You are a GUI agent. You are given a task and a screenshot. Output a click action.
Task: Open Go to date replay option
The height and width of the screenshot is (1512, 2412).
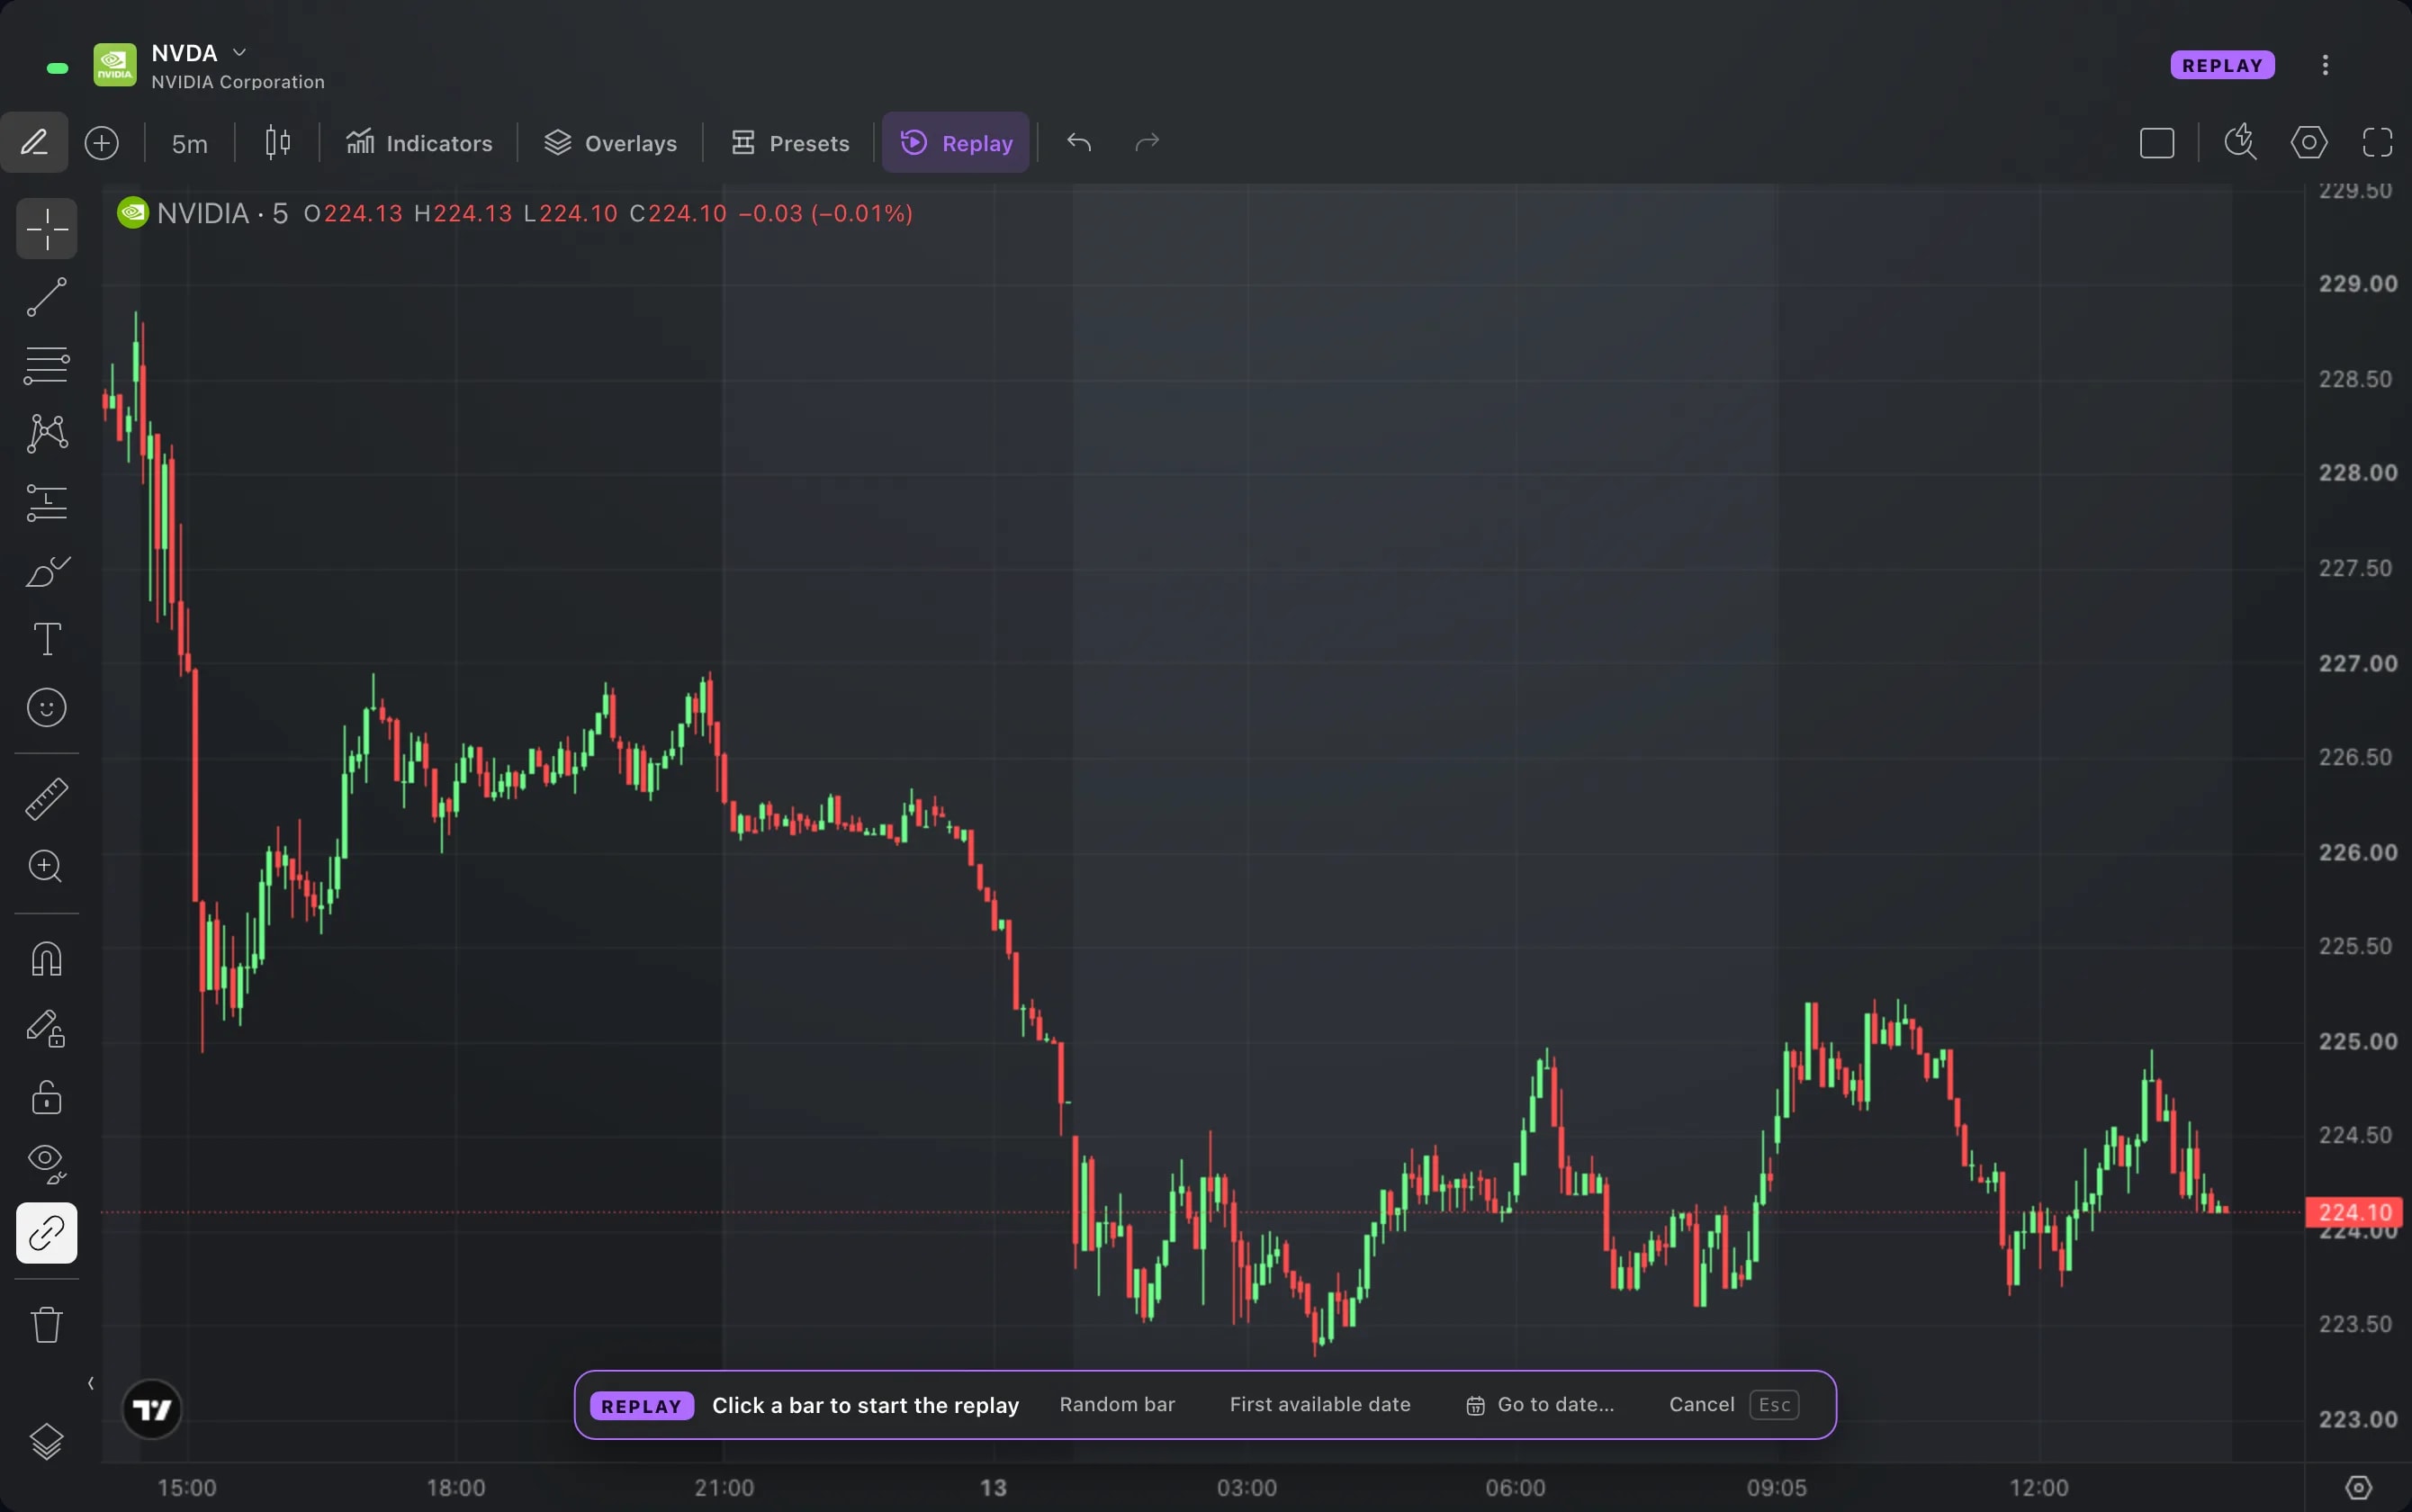[x=1540, y=1404]
